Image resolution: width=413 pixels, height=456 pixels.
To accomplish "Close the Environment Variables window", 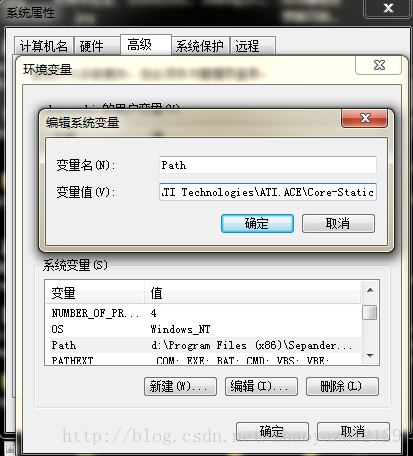I will point(379,65).
